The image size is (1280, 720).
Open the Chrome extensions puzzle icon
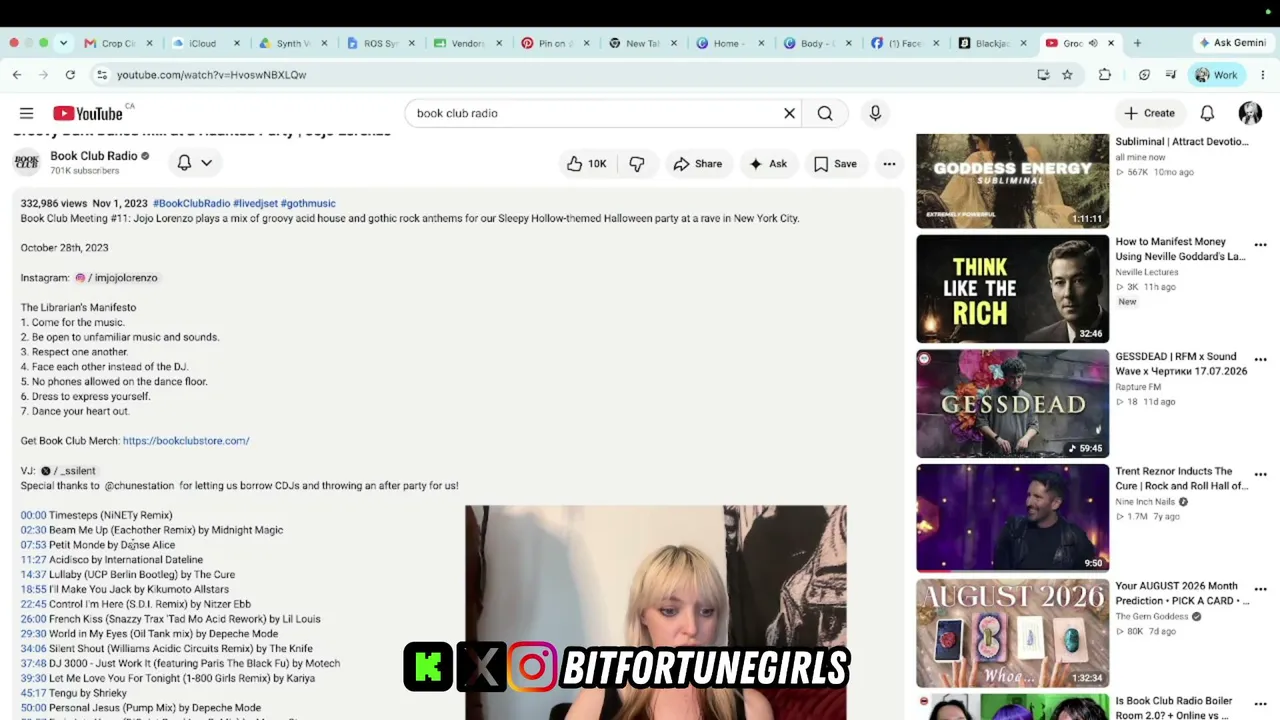coord(1105,75)
